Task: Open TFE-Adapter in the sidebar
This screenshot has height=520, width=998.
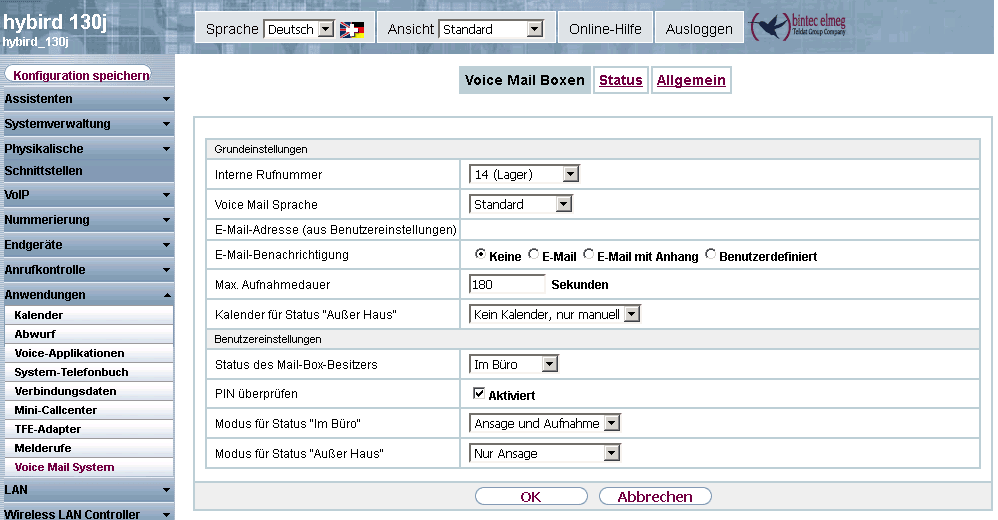Action: pyautogui.click(x=88, y=430)
